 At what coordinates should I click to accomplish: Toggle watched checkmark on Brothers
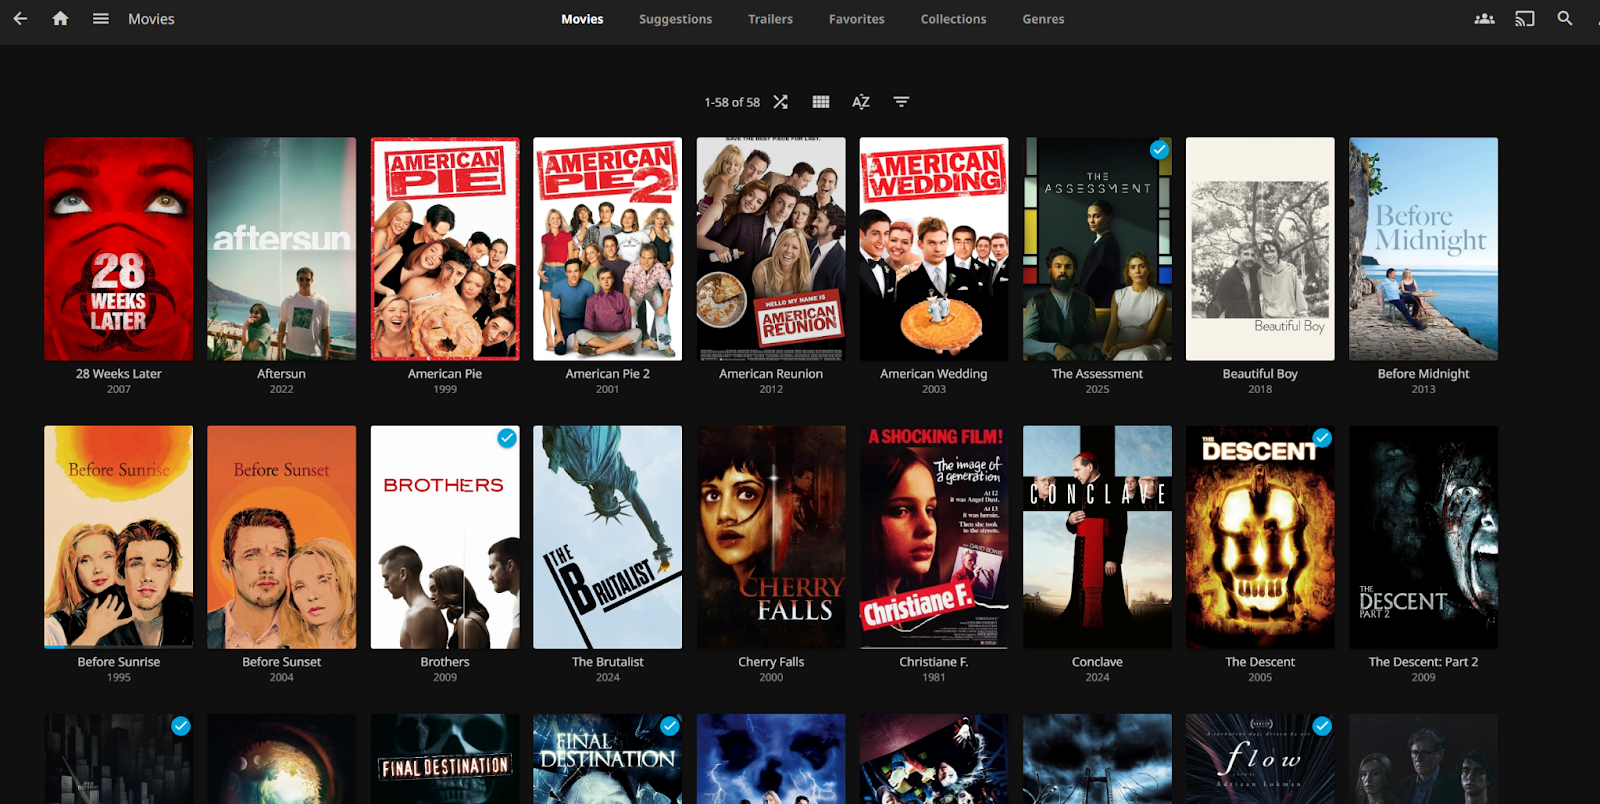(x=507, y=438)
